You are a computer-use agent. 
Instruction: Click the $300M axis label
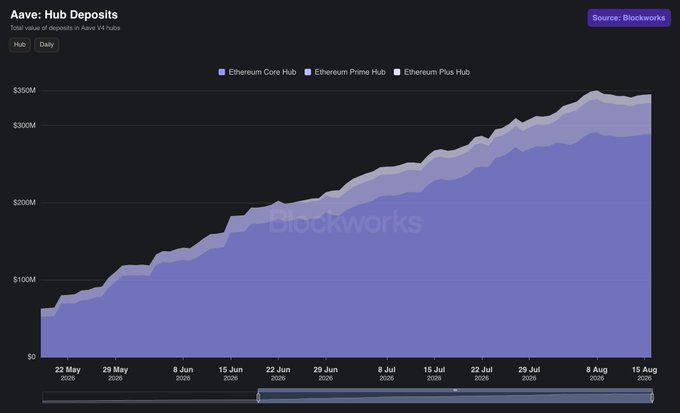[x=24, y=125]
